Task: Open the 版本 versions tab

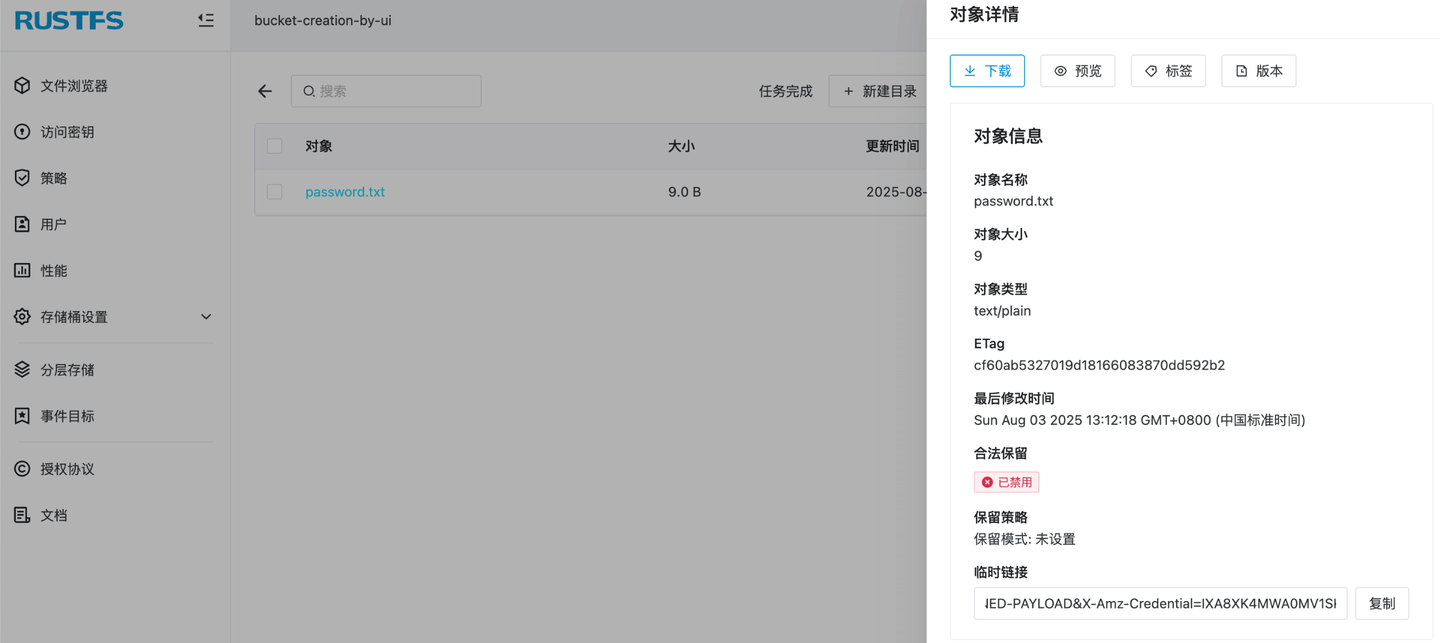Action: tap(1258, 70)
